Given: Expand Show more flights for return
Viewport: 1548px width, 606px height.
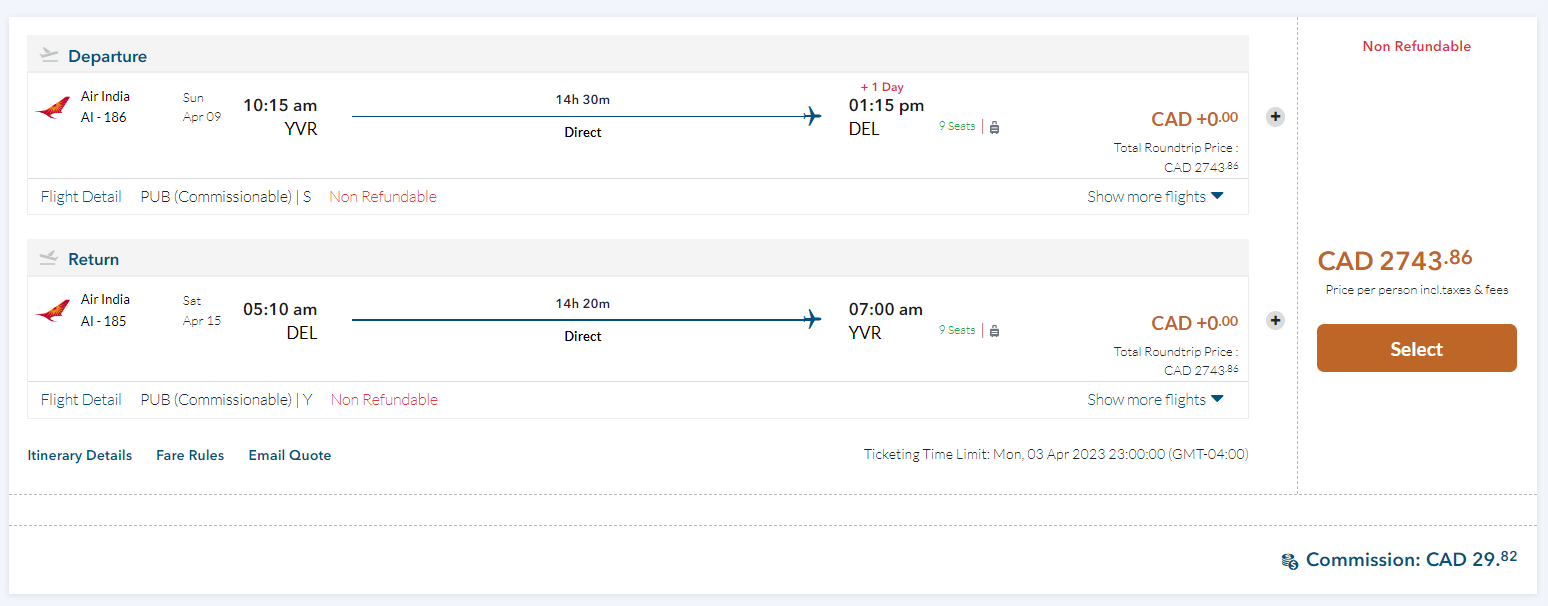Looking at the screenshot, I should point(1155,400).
